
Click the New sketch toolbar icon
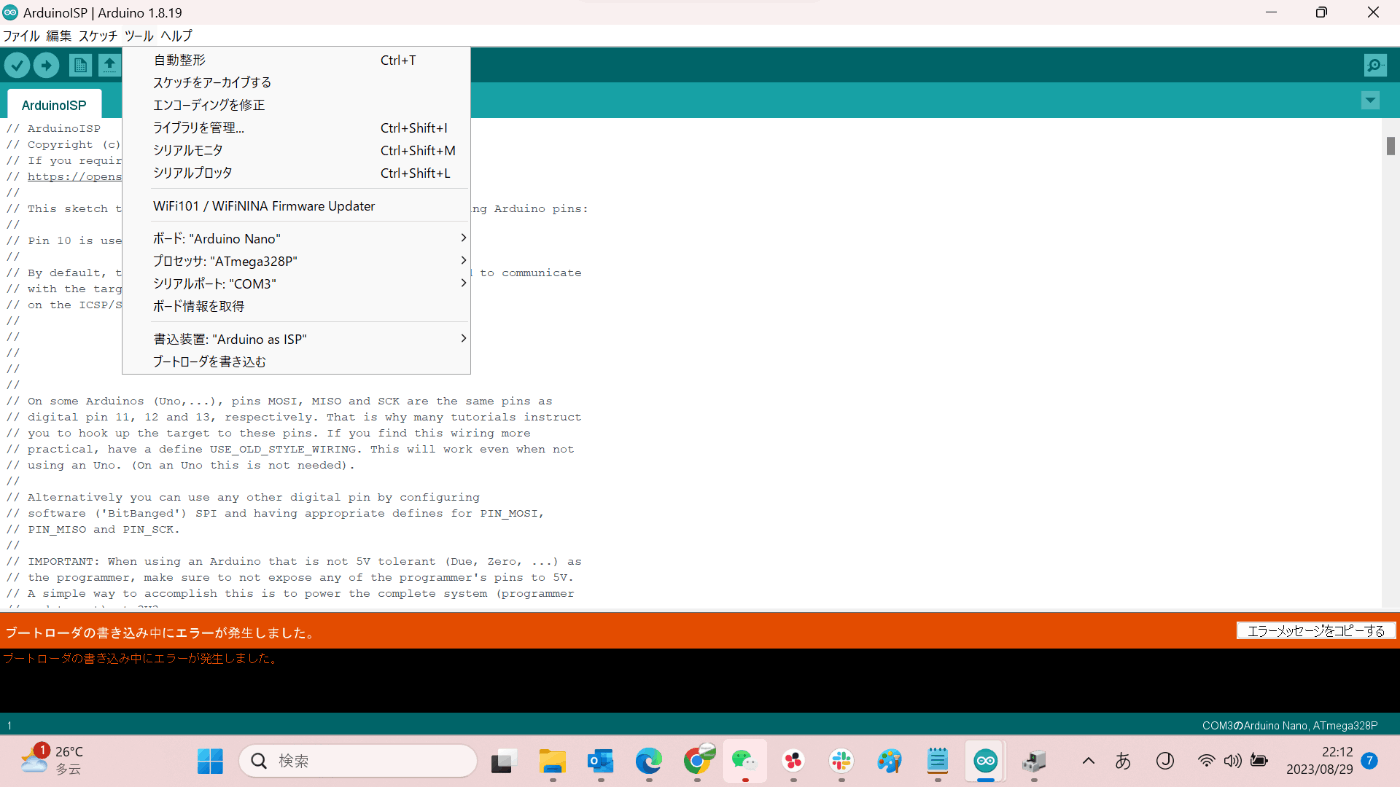click(80, 65)
